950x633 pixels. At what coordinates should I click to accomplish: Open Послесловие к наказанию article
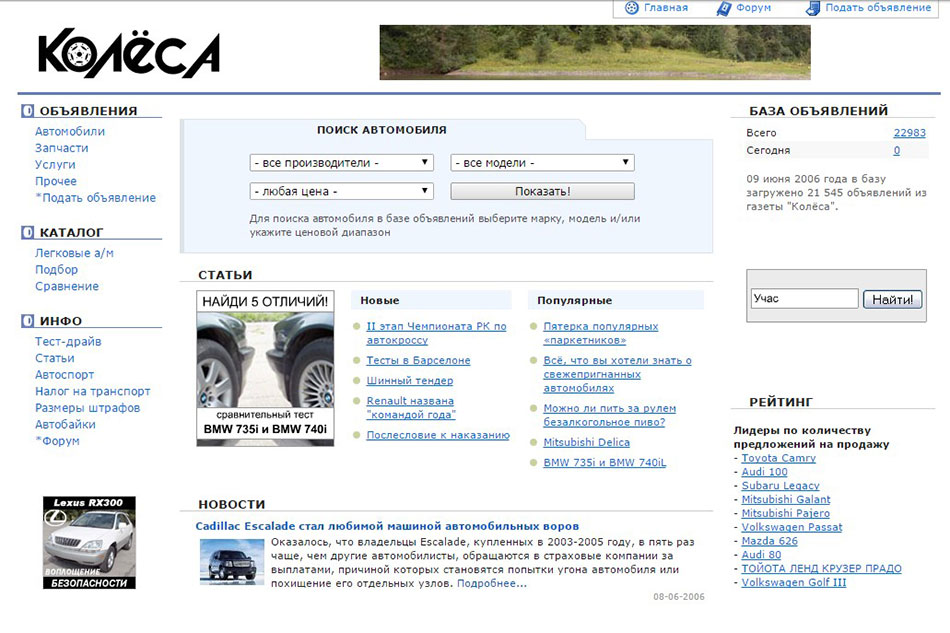[437, 435]
